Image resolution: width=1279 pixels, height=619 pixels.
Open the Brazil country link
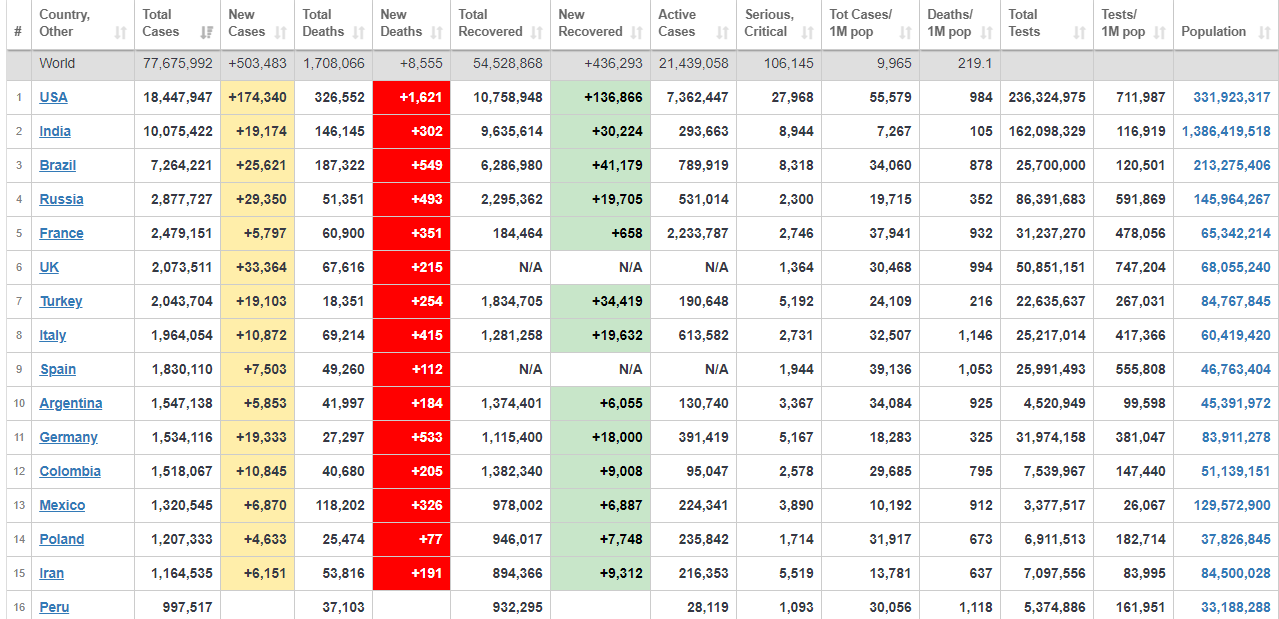click(58, 165)
